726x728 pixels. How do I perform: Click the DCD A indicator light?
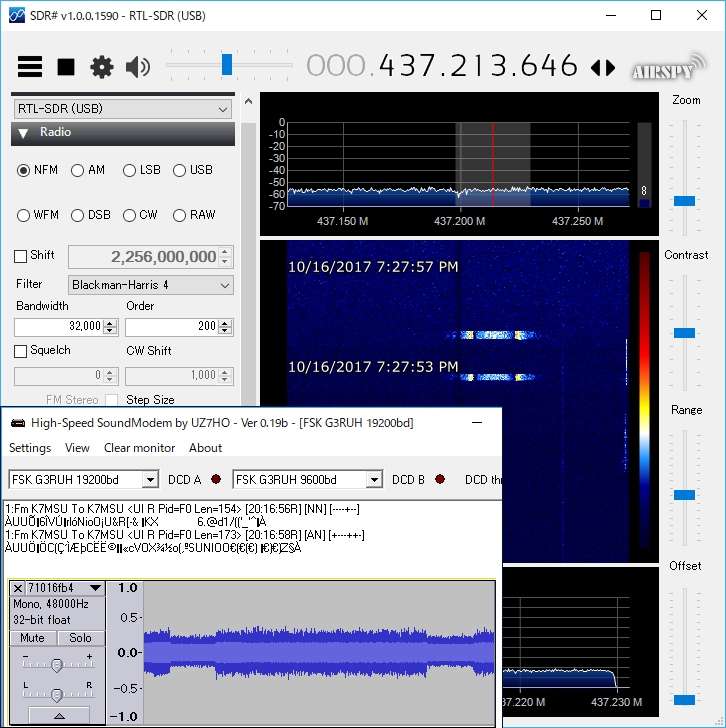click(x=216, y=480)
